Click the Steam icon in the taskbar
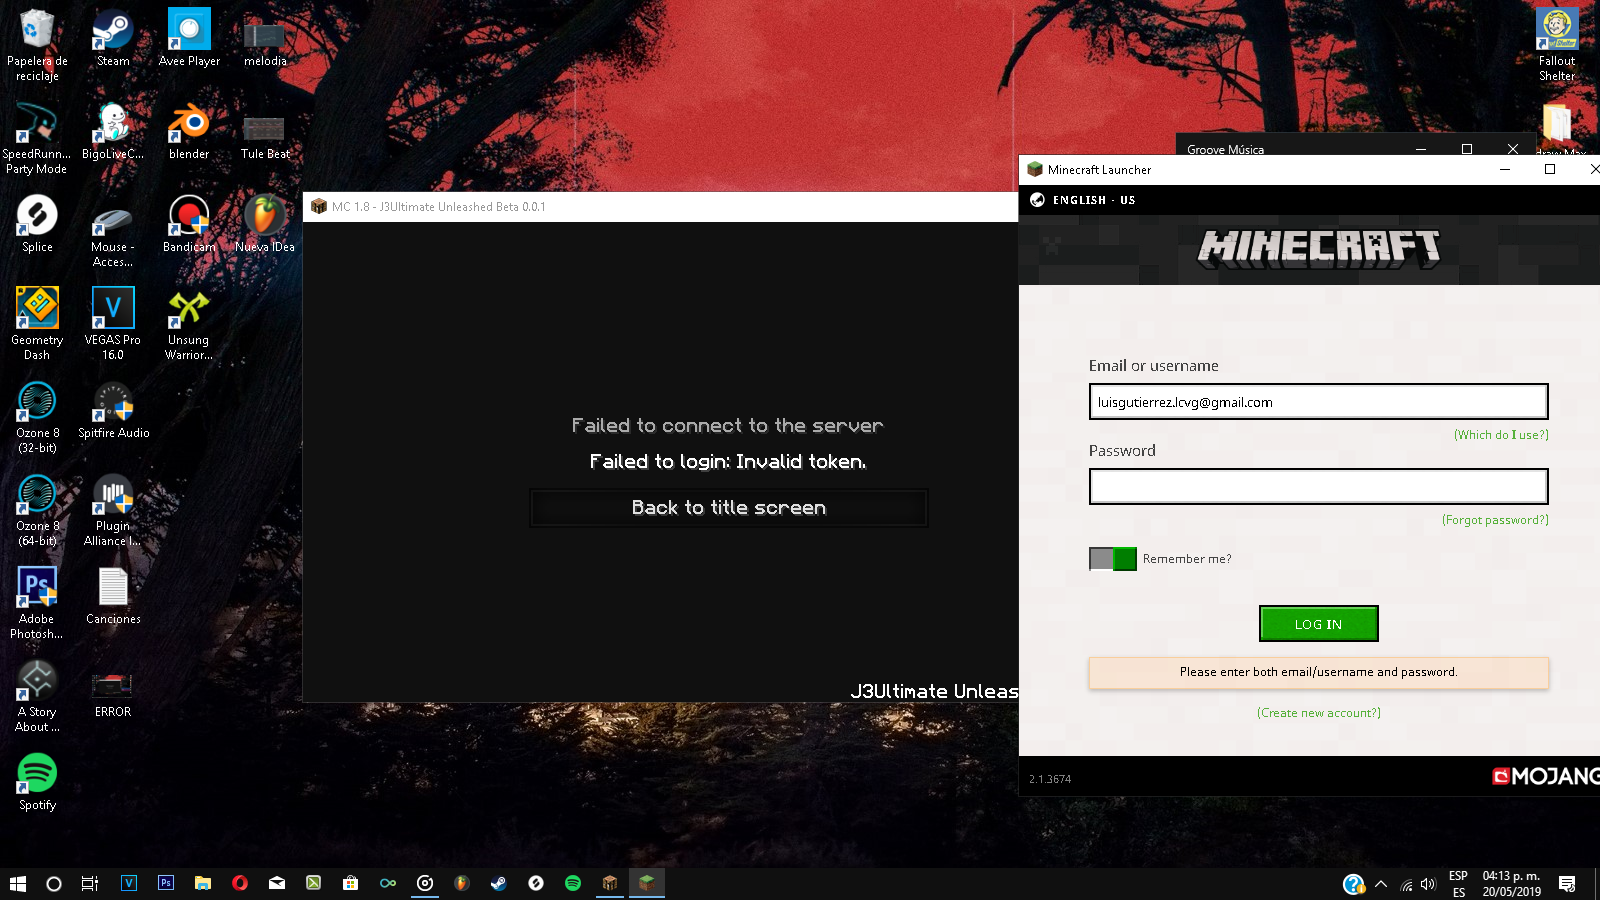 coord(498,884)
